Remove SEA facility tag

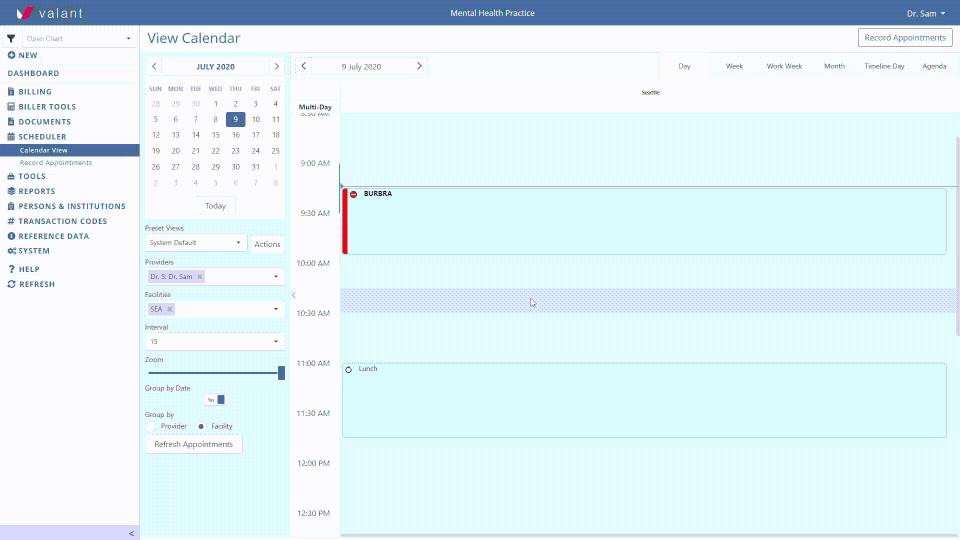tap(170, 309)
